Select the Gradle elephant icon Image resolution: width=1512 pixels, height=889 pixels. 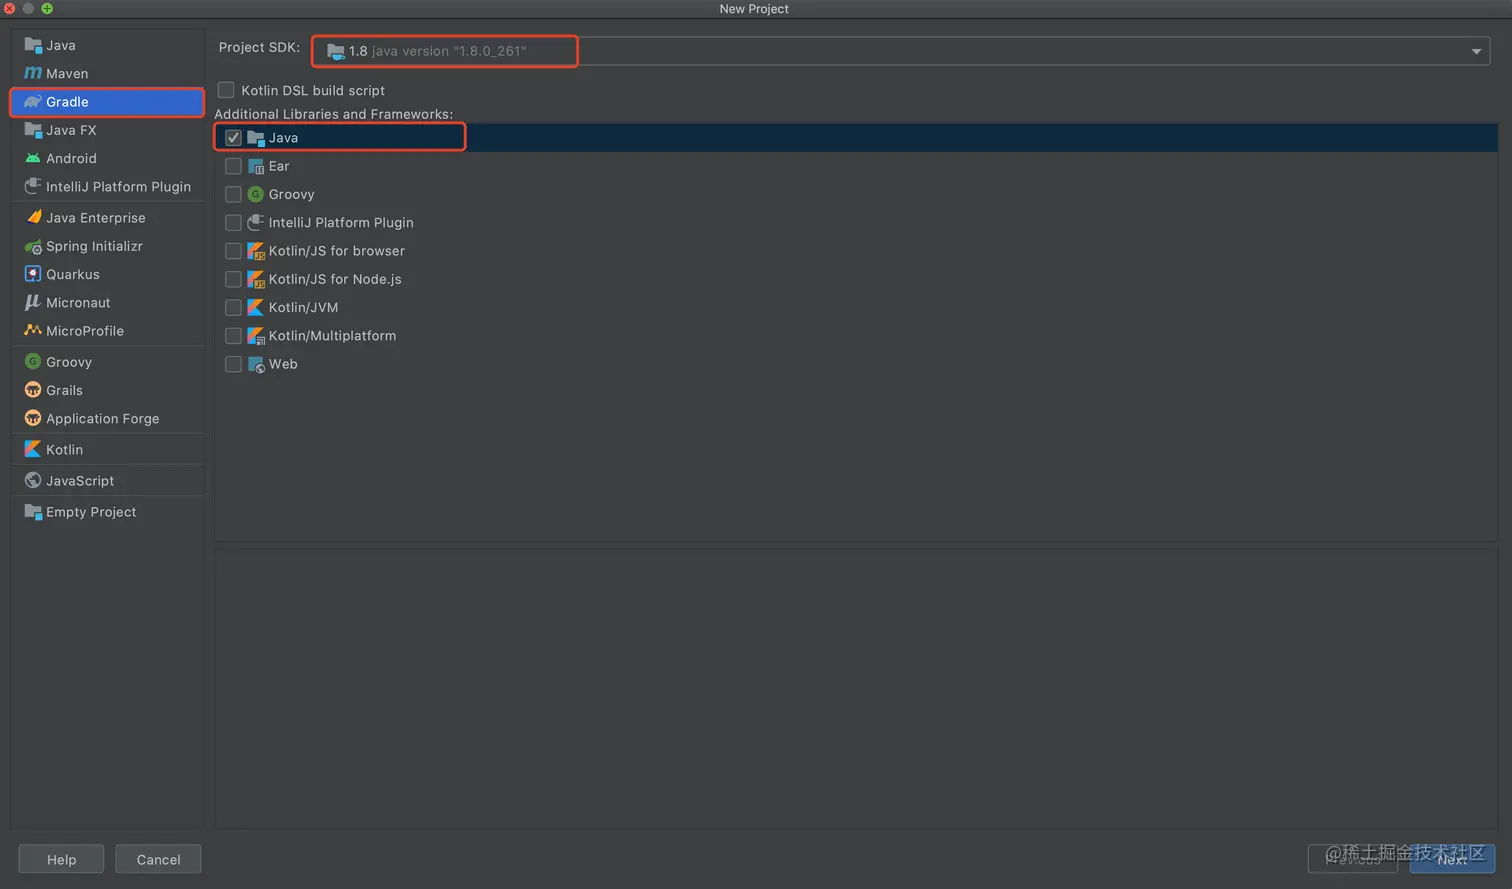[x=33, y=102]
